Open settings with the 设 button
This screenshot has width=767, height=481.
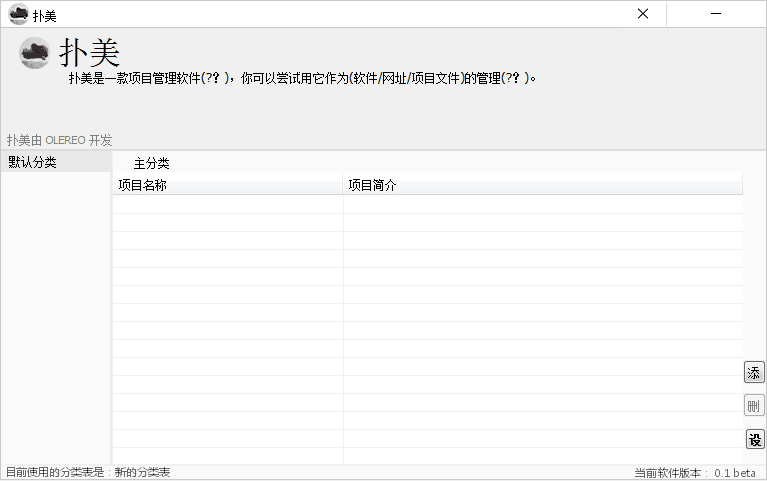(754, 439)
